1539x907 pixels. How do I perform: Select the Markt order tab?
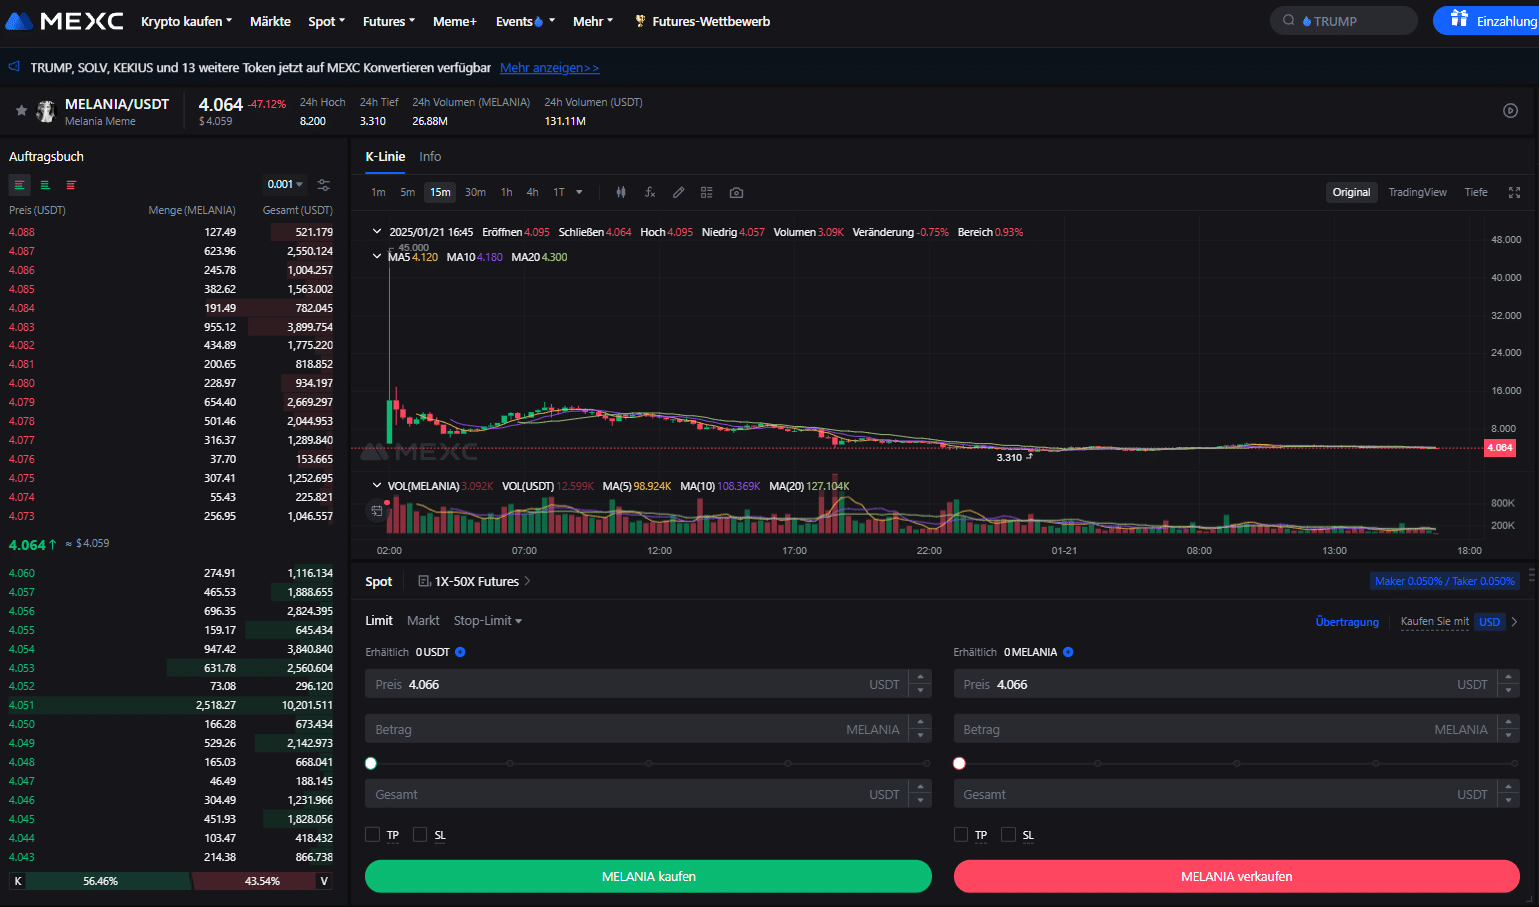tap(423, 620)
